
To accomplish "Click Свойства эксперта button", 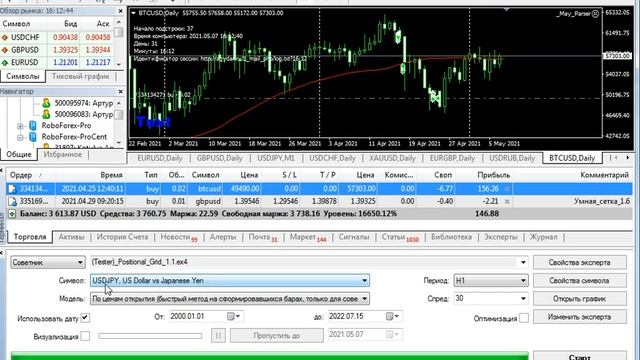I will tap(580, 262).
